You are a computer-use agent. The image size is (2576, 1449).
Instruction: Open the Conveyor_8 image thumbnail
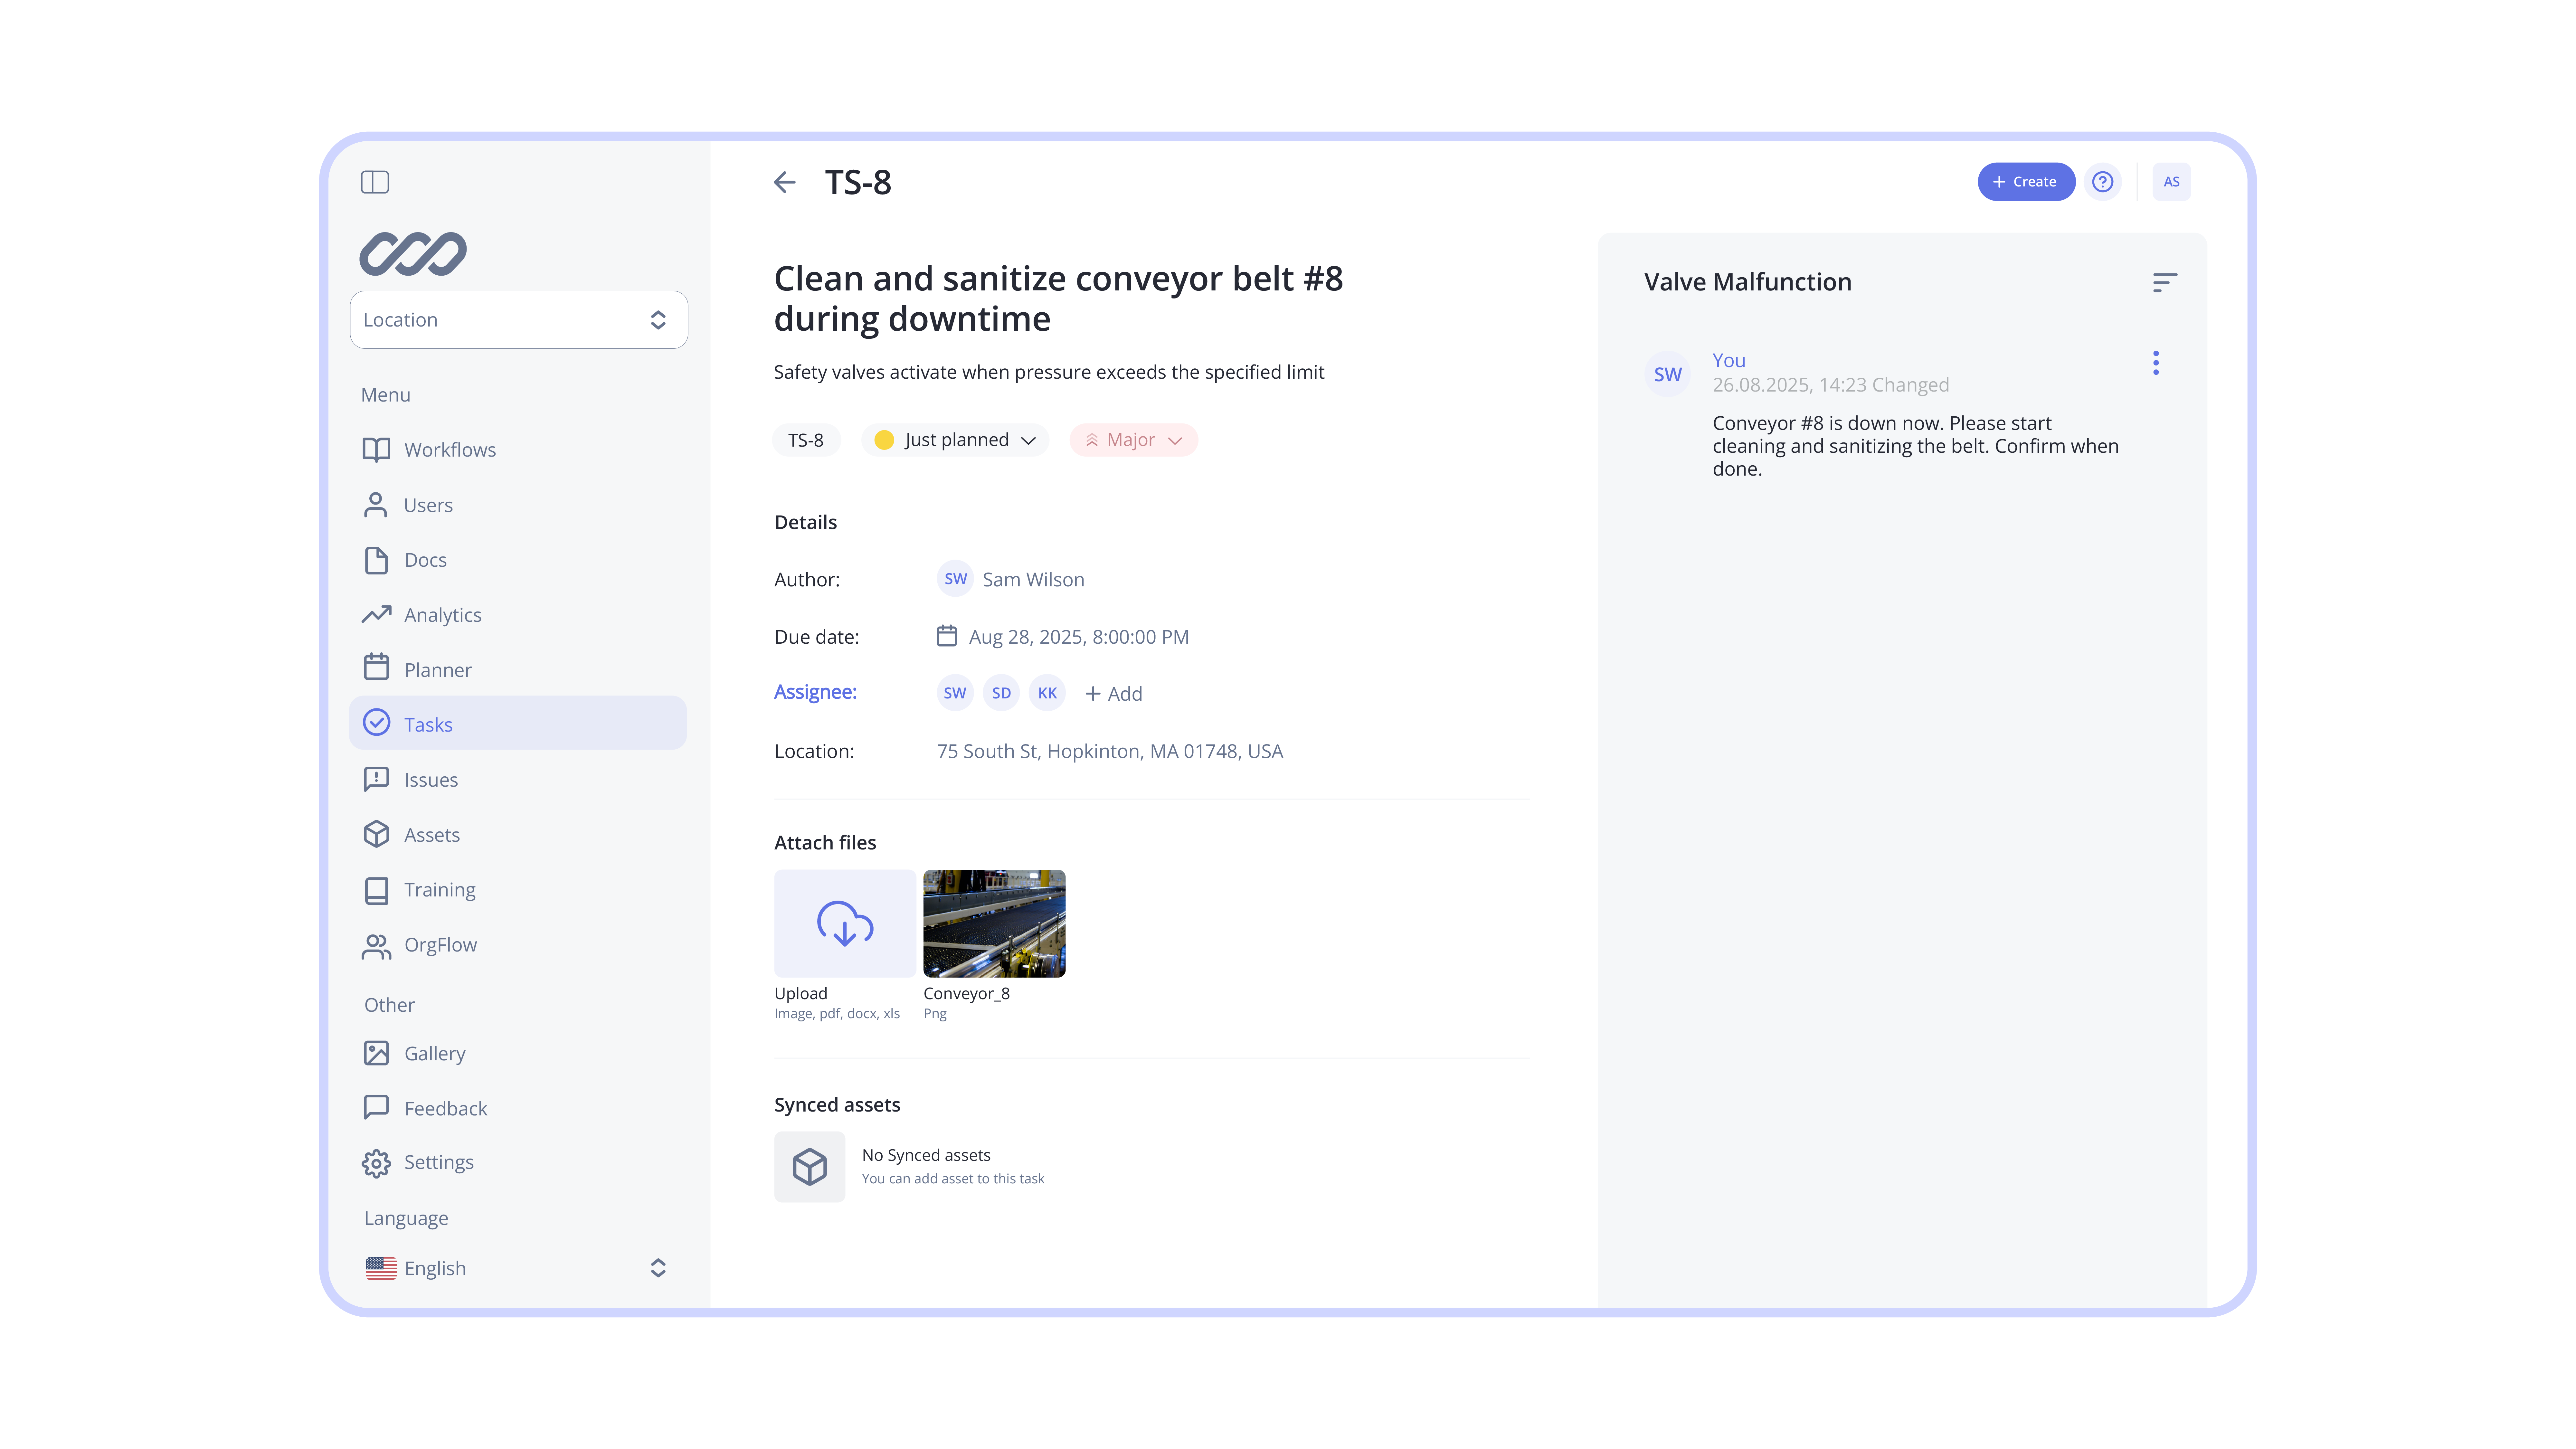coord(994,923)
